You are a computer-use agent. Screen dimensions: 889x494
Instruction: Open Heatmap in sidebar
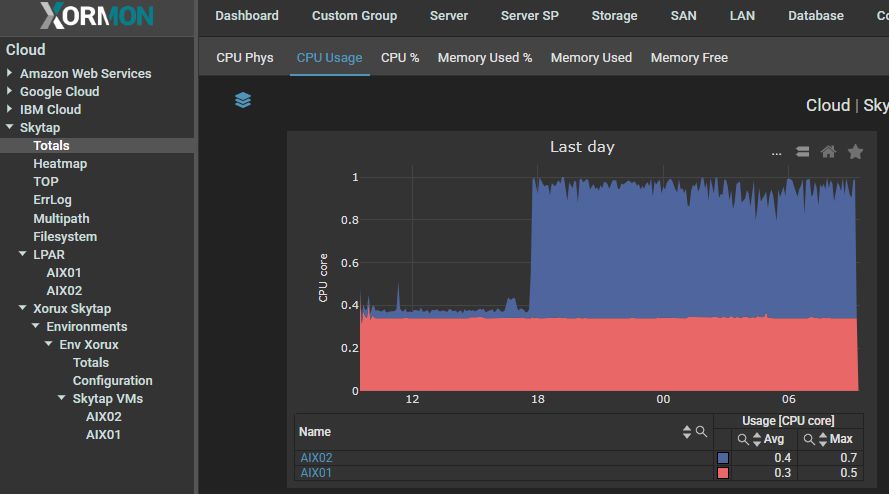[60, 164]
